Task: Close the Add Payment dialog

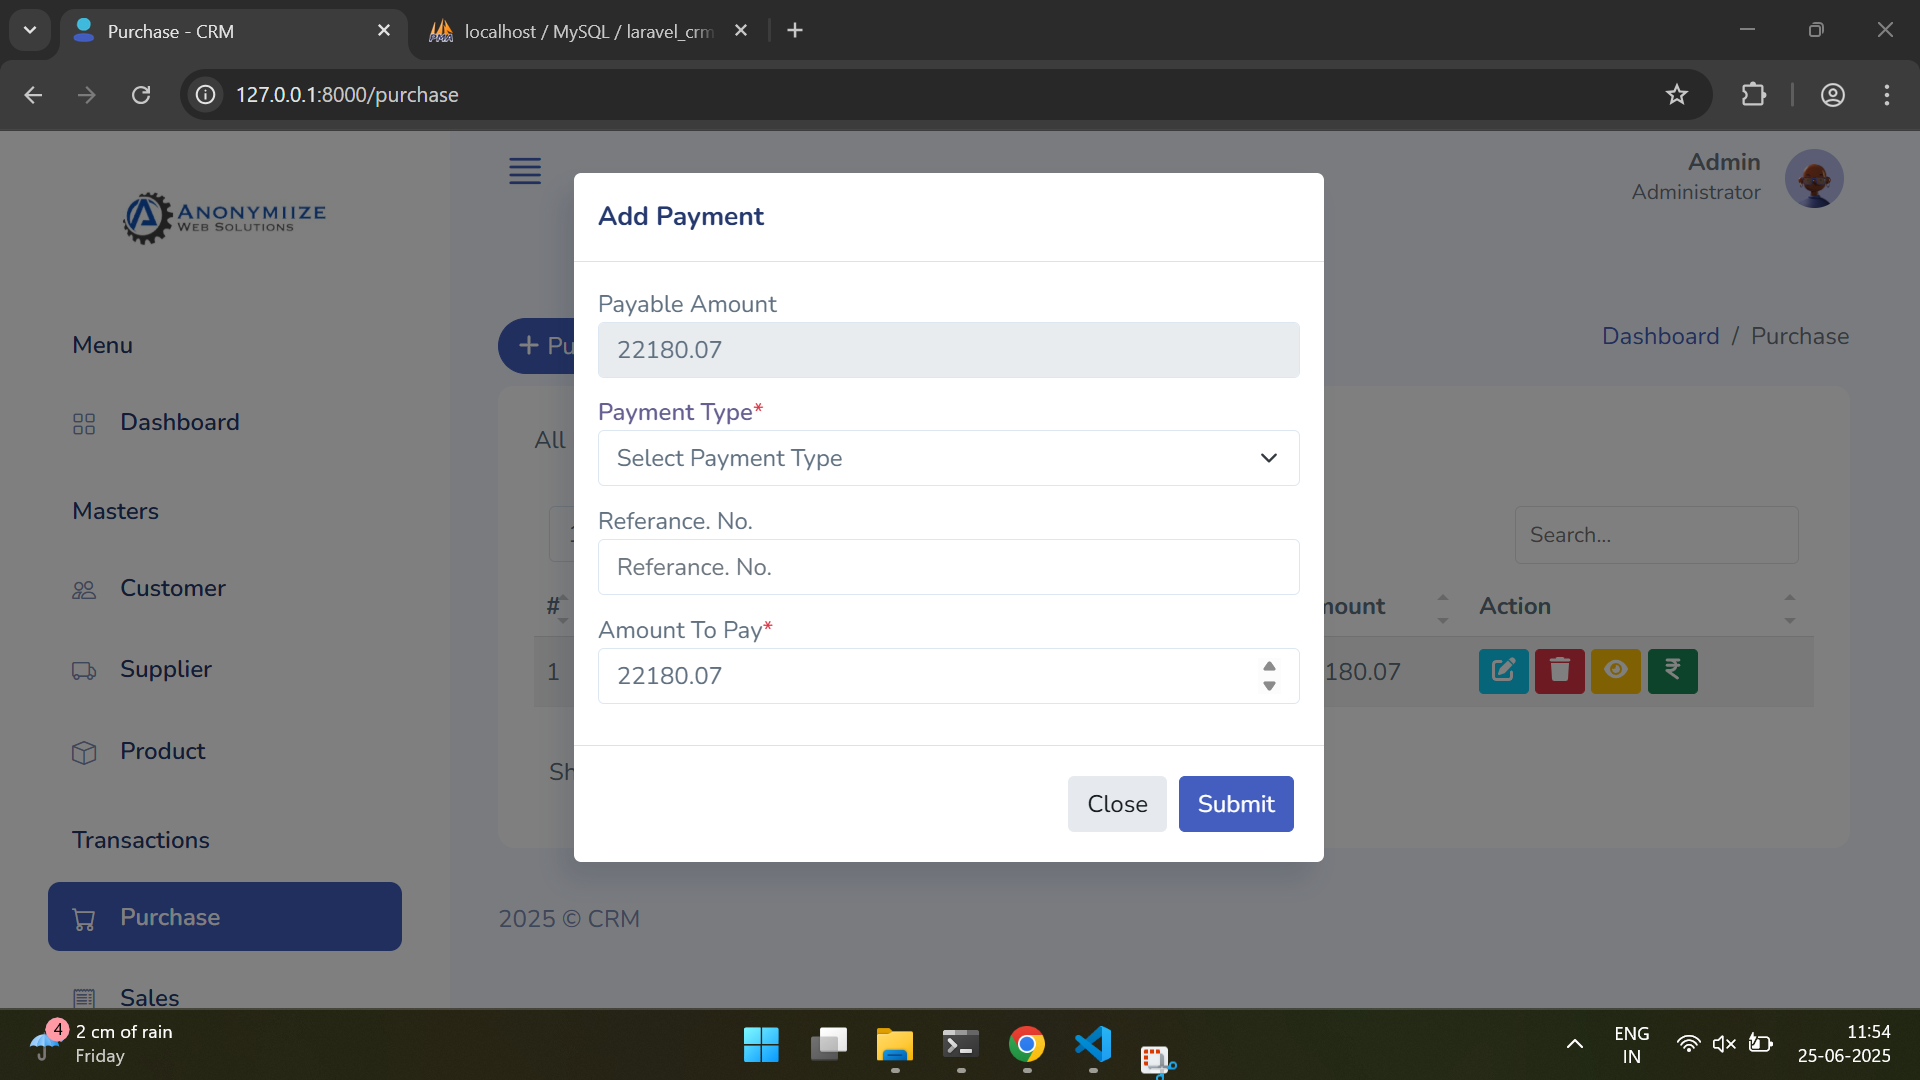Action: (1117, 804)
